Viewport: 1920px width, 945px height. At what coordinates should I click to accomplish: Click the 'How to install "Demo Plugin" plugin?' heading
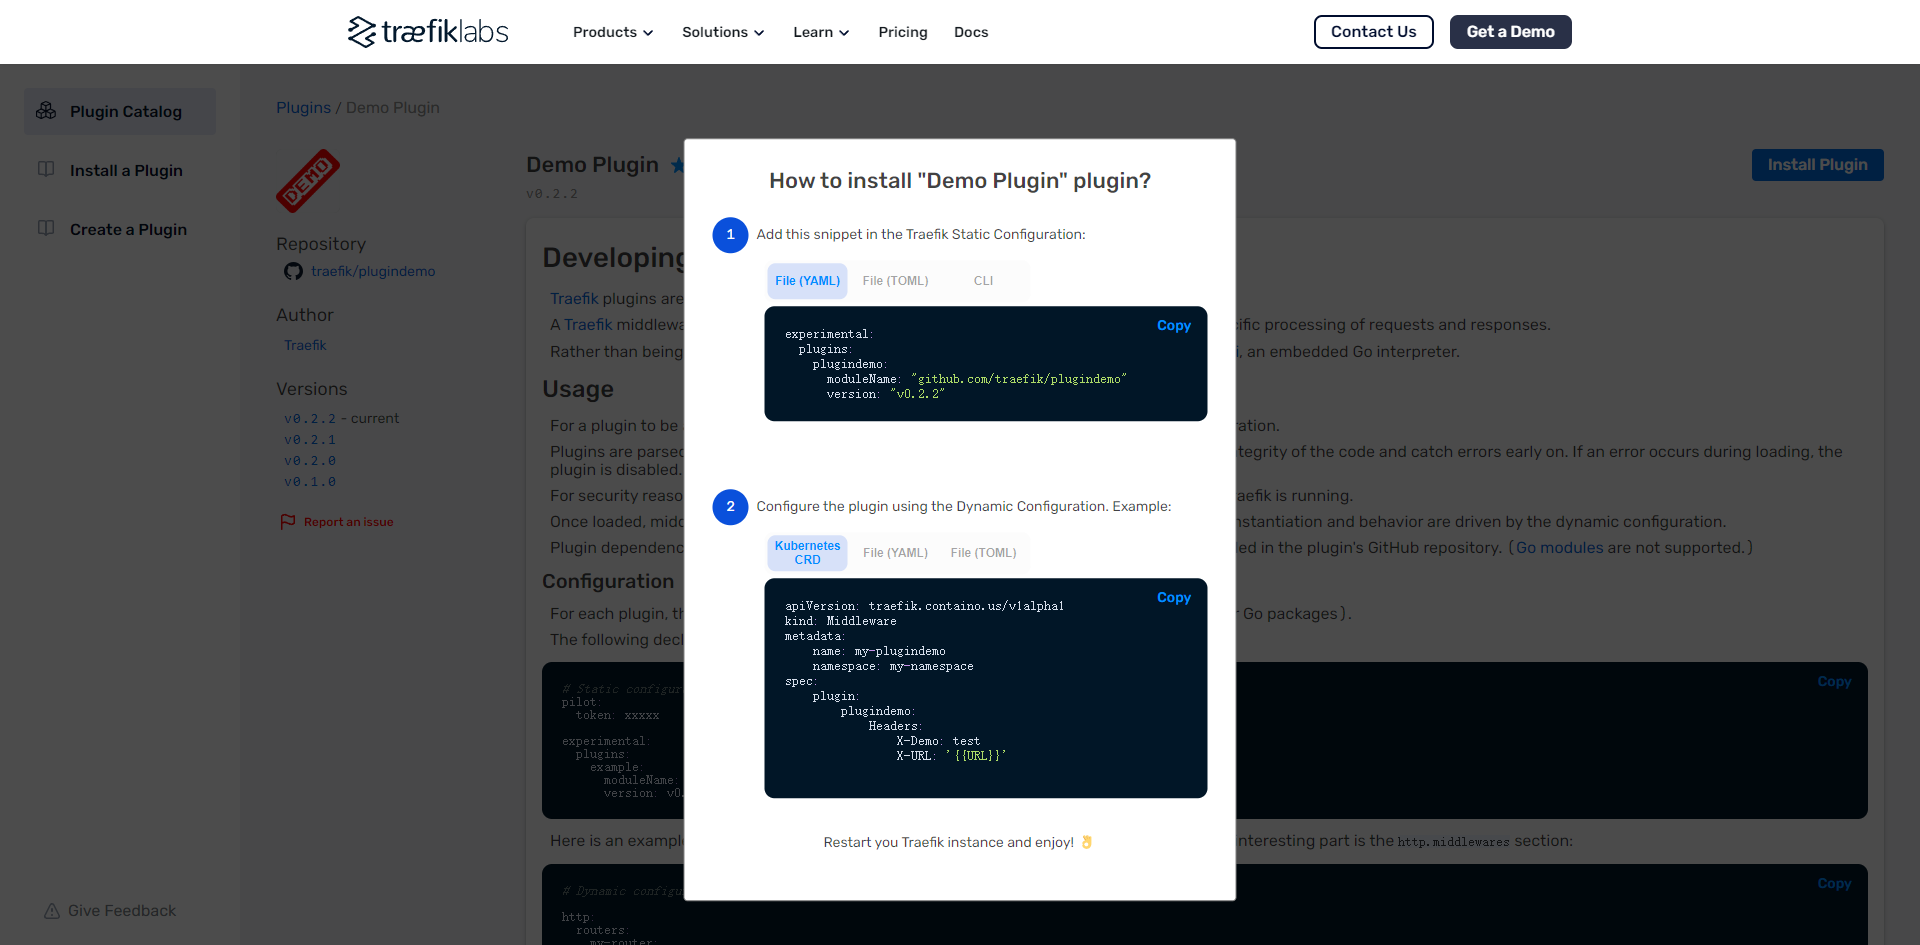tap(960, 181)
